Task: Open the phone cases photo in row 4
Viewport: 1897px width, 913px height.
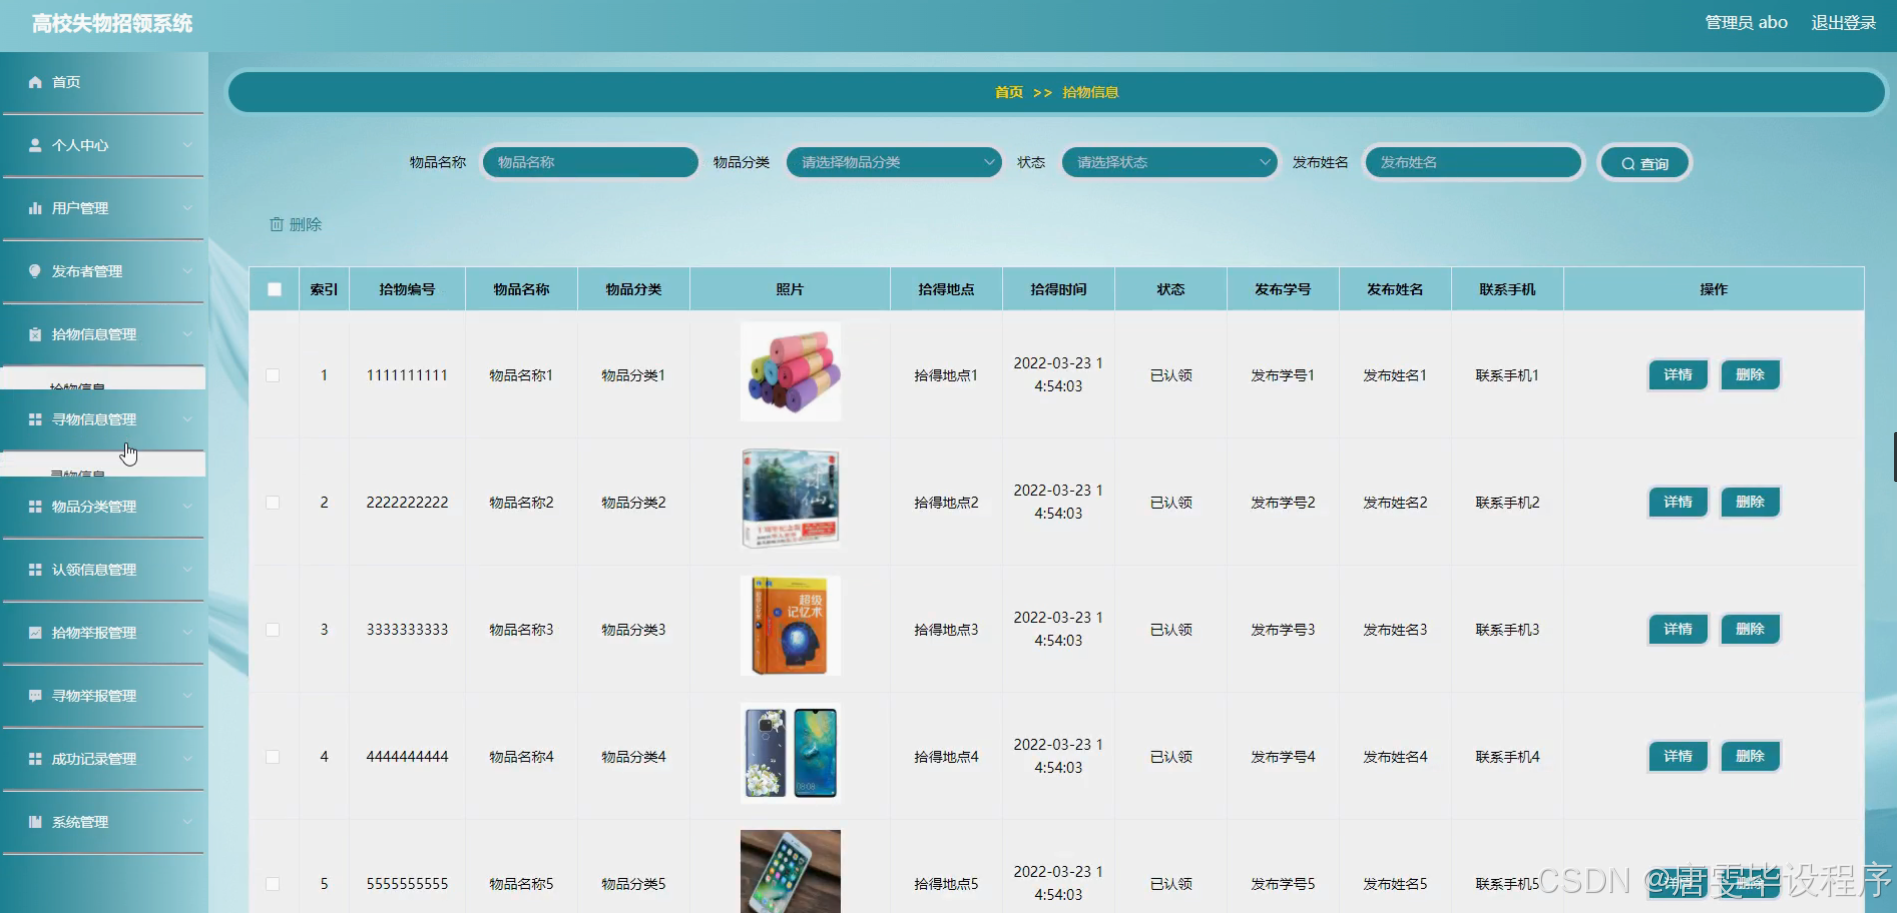Action: (790, 753)
